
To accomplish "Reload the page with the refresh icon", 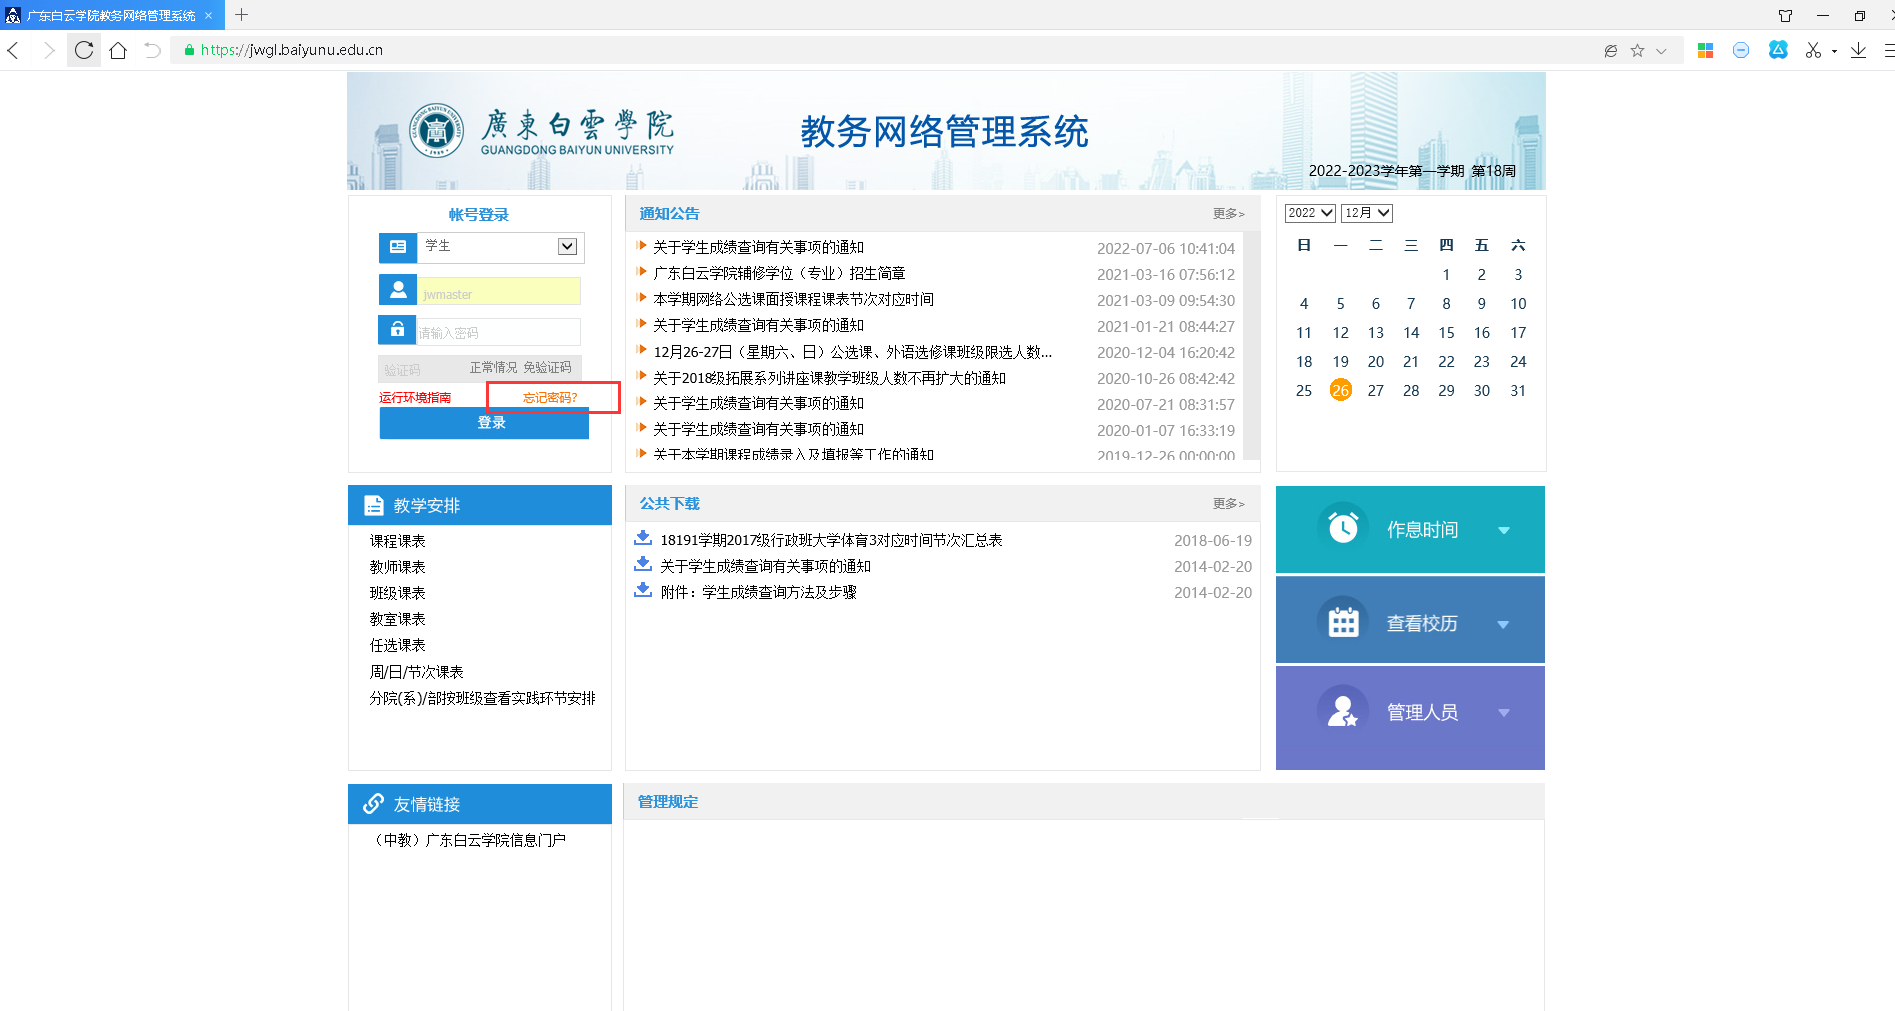I will tap(84, 50).
